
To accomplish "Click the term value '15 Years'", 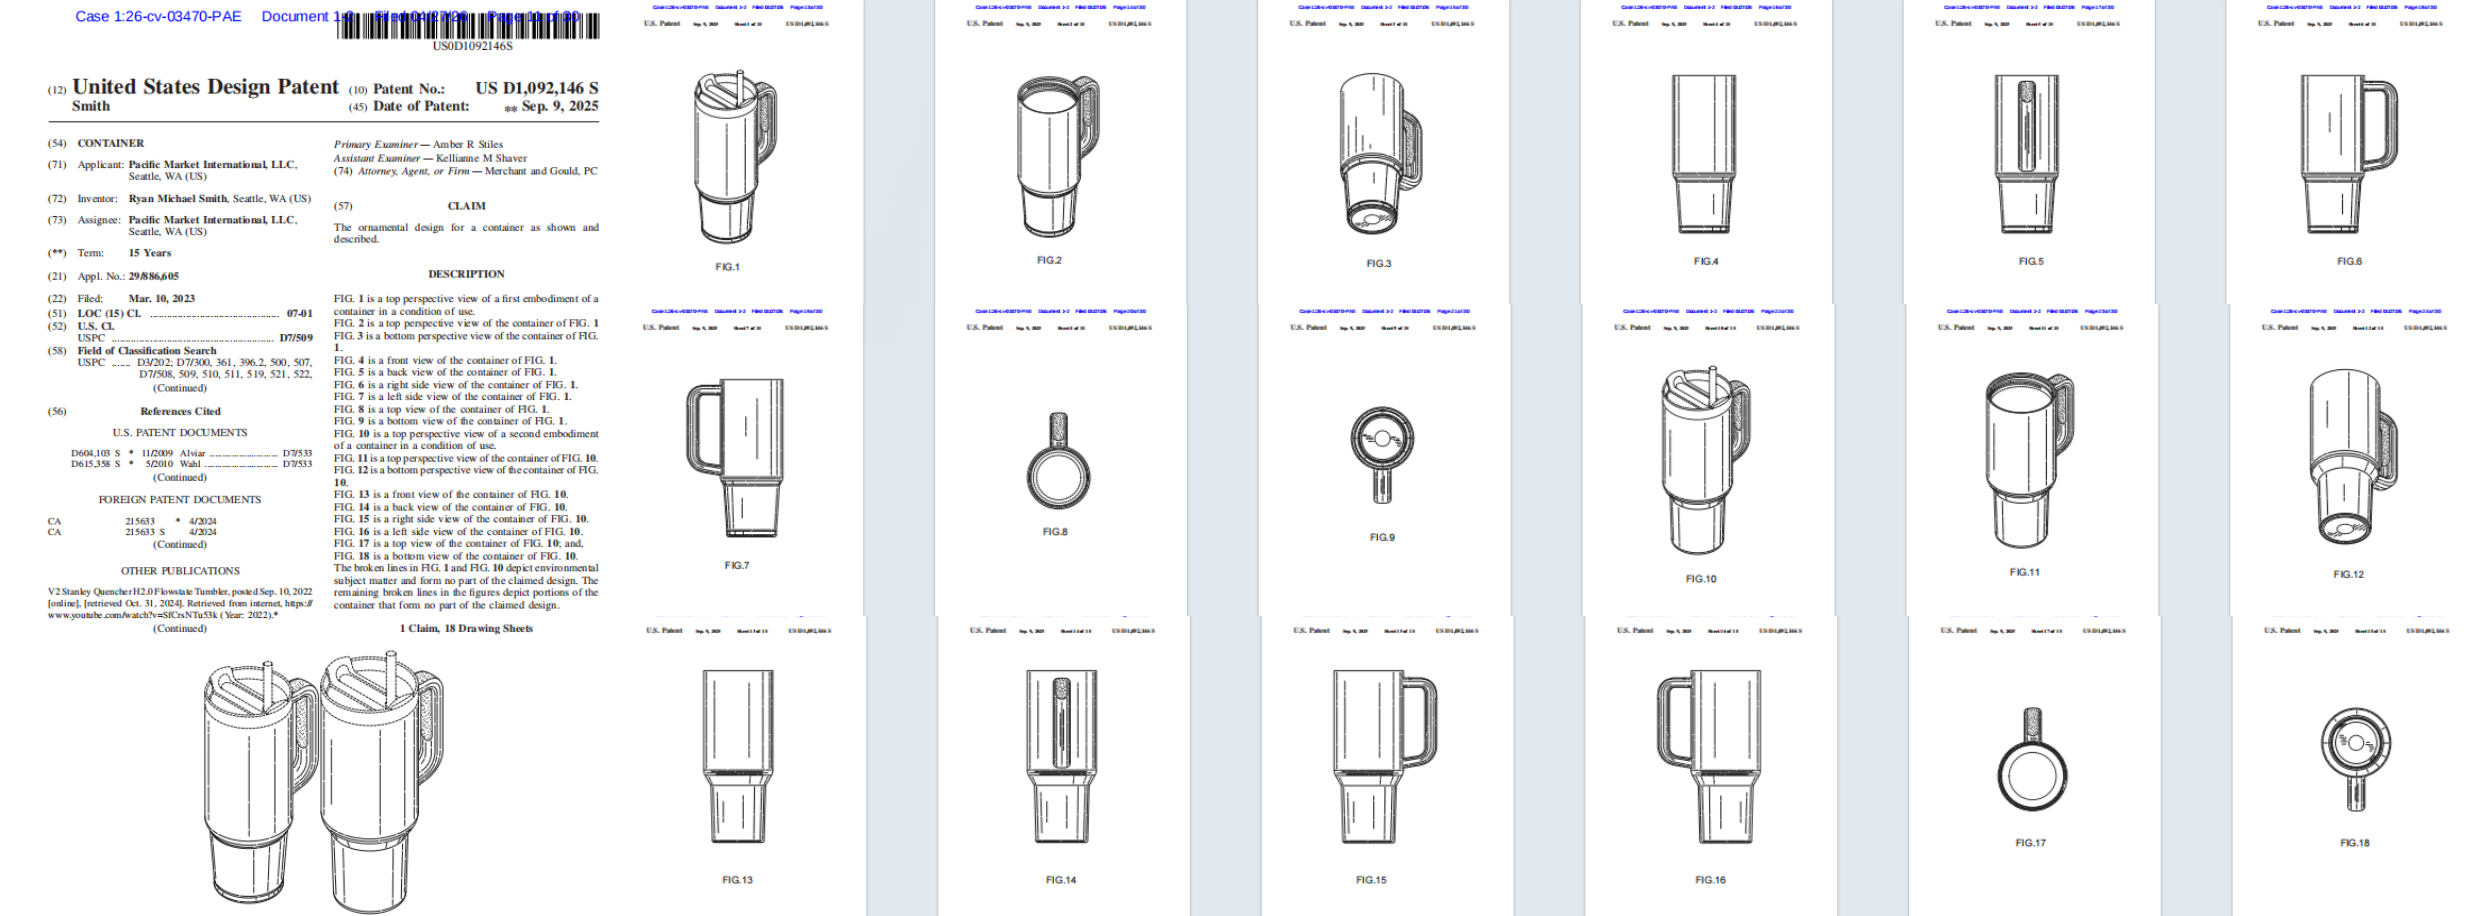I will coord(150,253).
